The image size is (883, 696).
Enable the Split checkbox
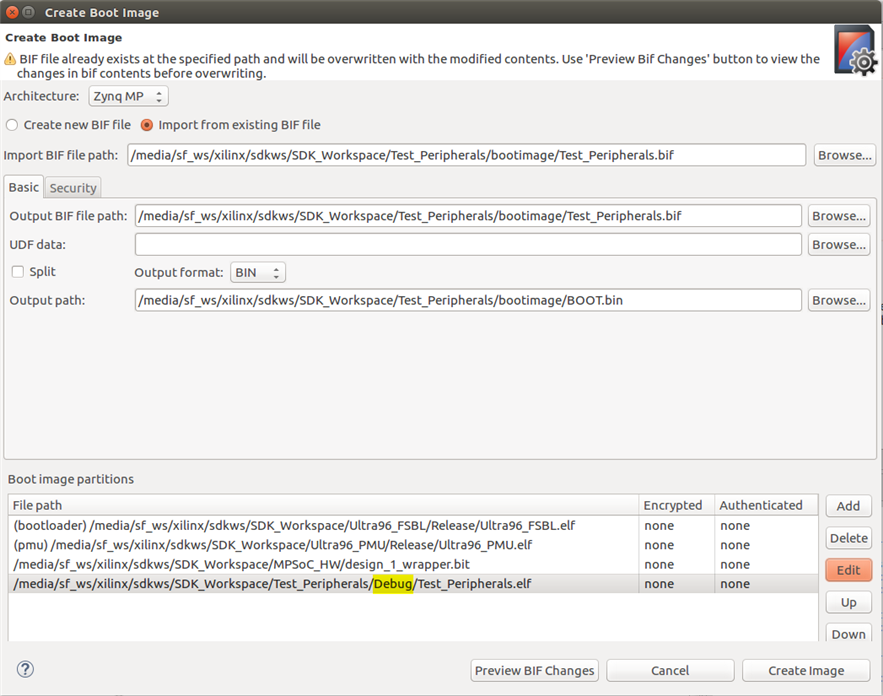[x=17, y=272]
